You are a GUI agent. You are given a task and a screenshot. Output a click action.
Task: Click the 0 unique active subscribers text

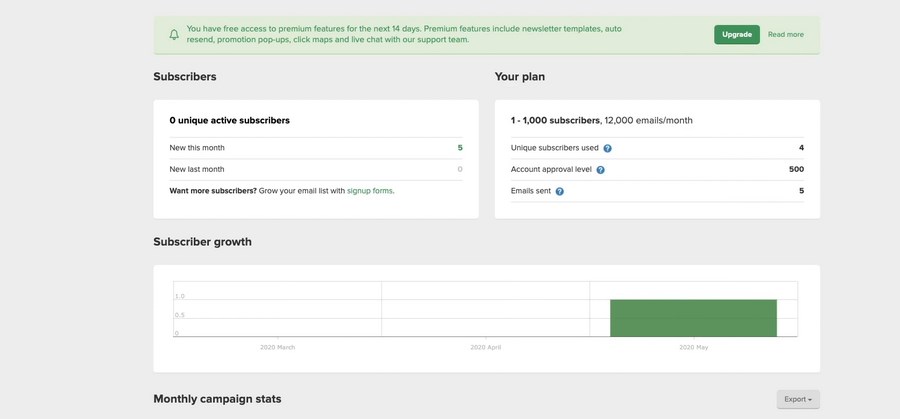[x=229, y=120]
